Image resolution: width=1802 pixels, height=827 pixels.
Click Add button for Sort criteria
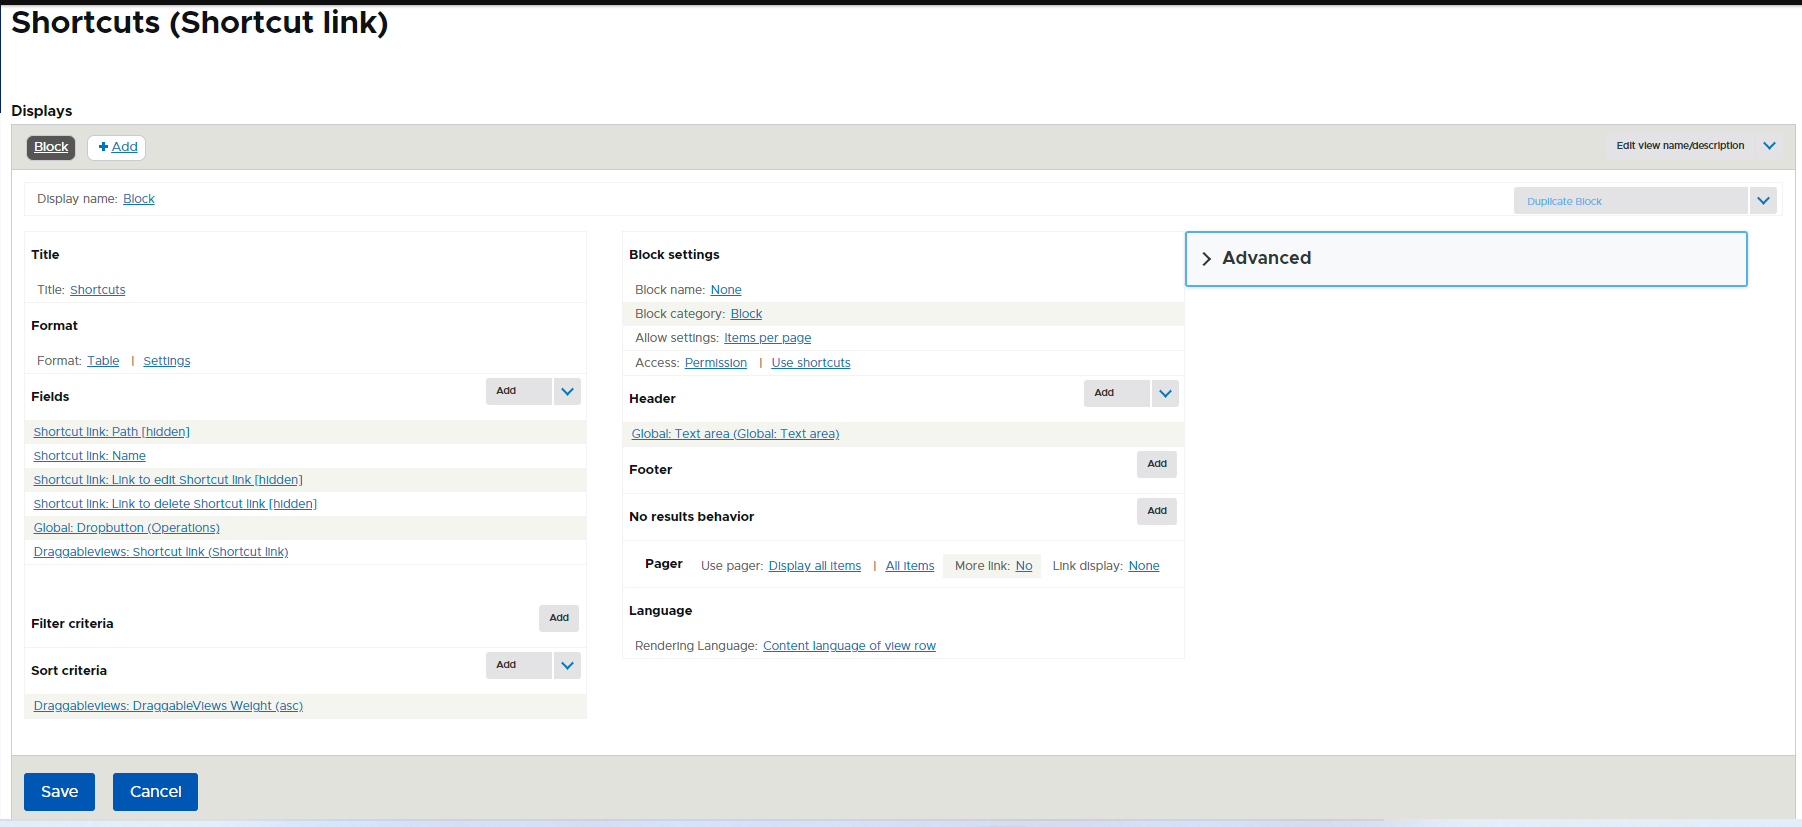click(x=519, y=665)
